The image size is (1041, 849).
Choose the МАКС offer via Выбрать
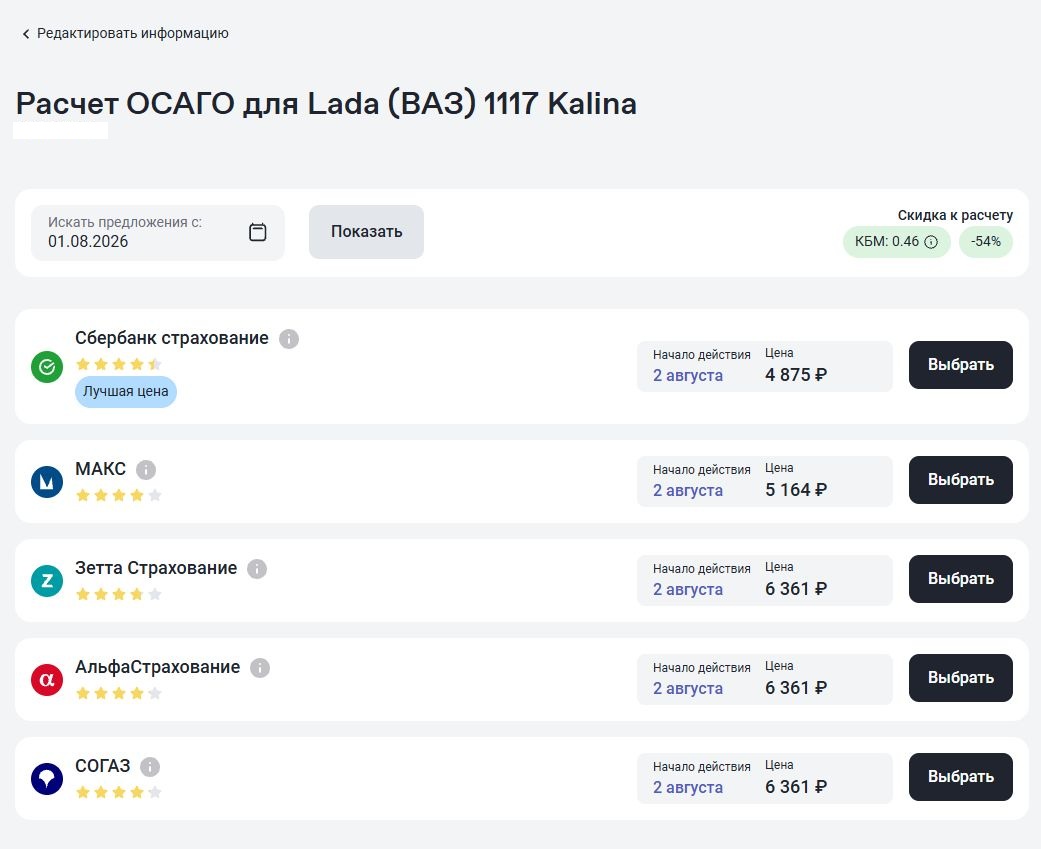point(961,480)
